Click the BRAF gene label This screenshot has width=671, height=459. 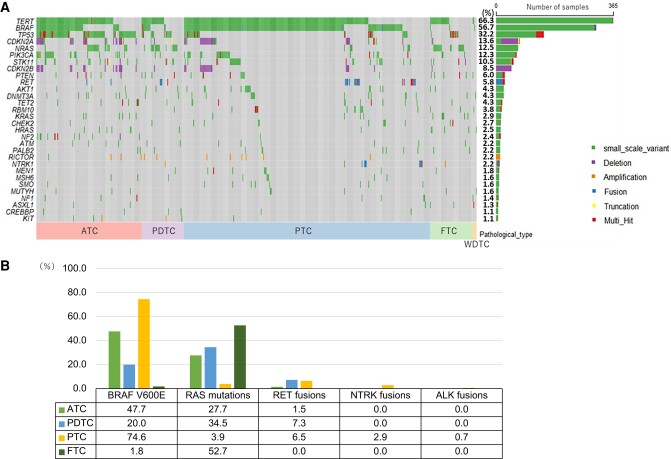(25, 28)
